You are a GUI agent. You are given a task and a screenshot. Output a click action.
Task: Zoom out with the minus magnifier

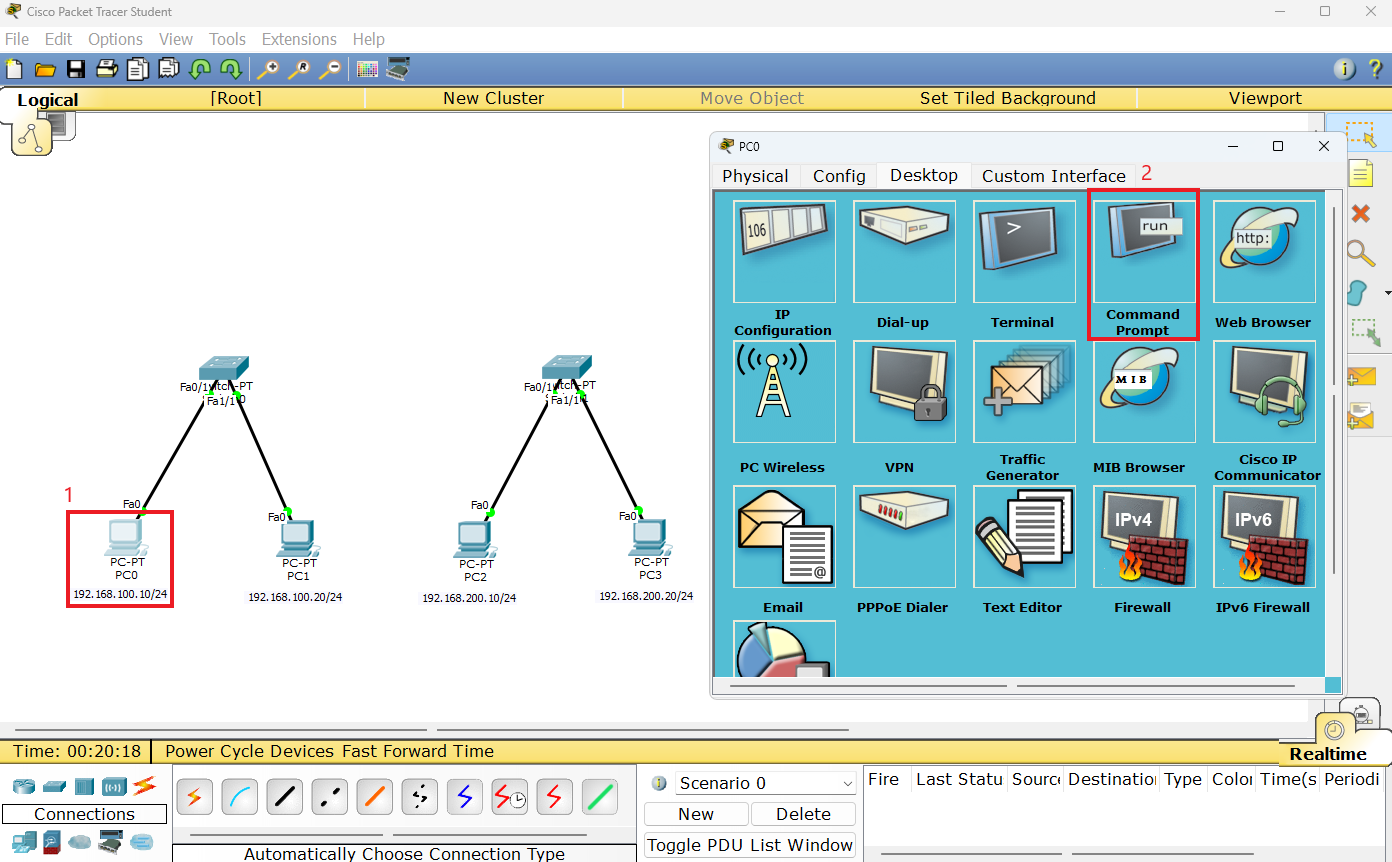click(x=329, y=69)
